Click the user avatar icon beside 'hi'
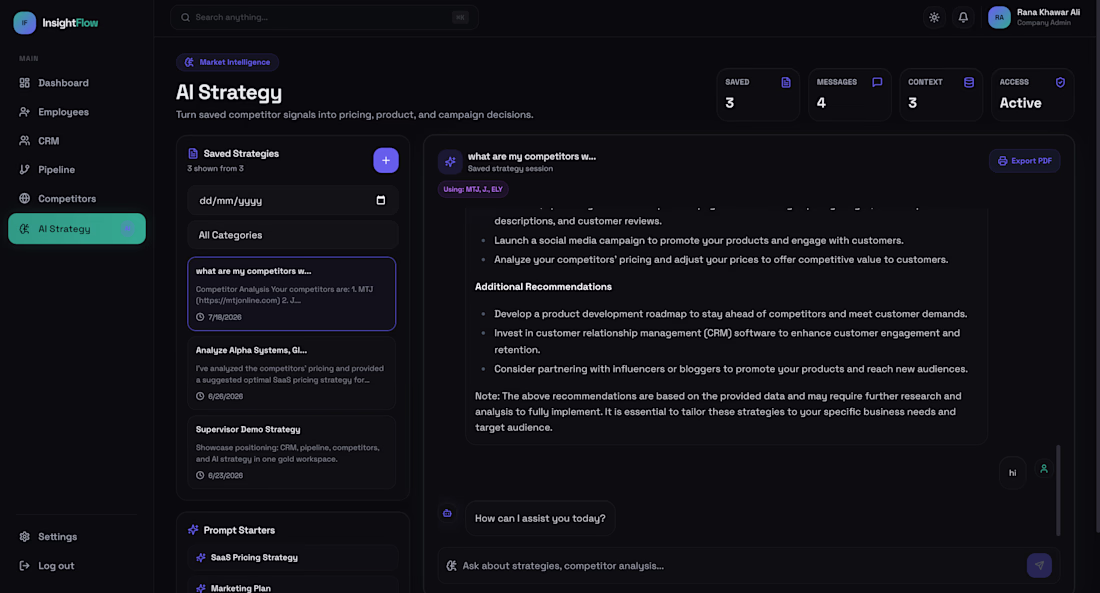The width and height of the screenshot is (1100, 593). [1044, 469]
